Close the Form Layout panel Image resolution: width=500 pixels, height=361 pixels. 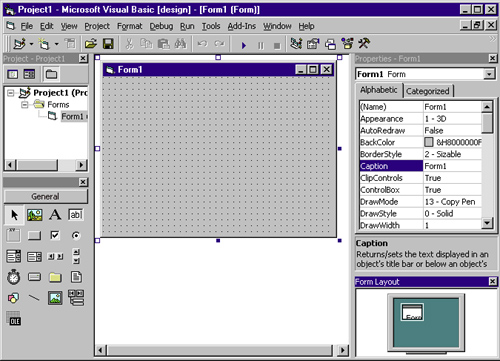coord(493,282)
